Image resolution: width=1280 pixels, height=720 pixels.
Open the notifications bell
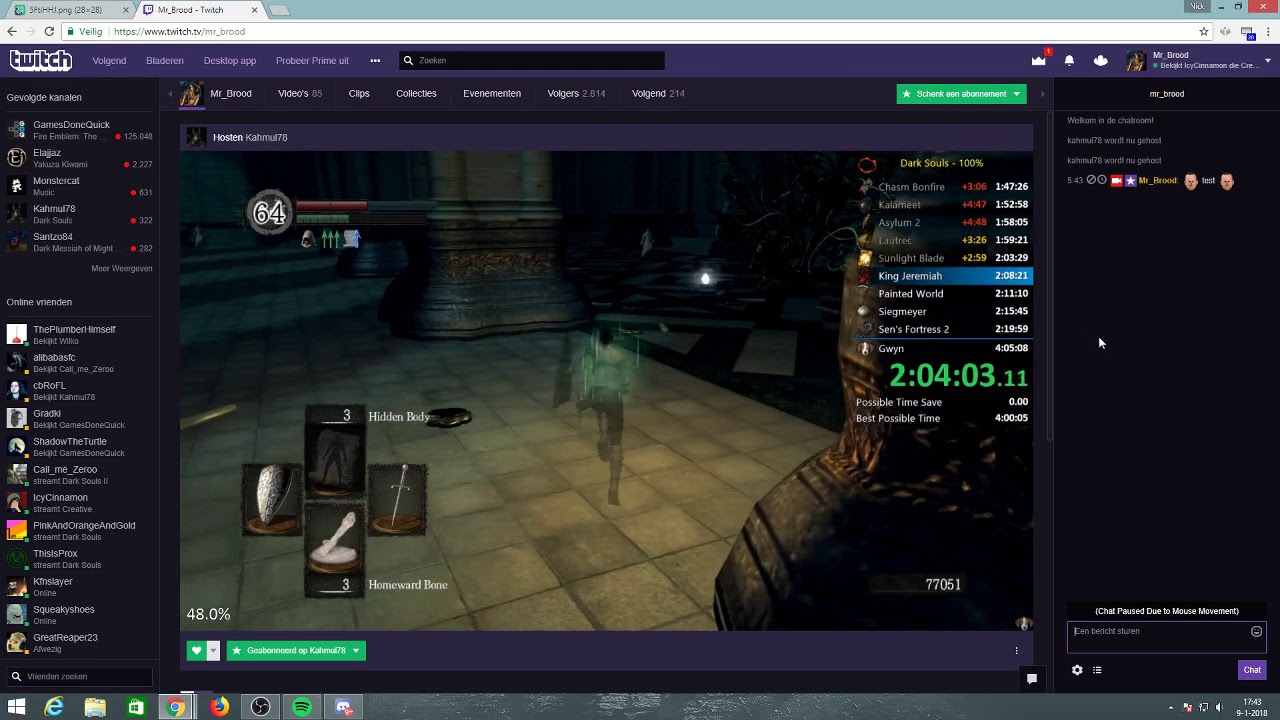(x=1069, y=60)
